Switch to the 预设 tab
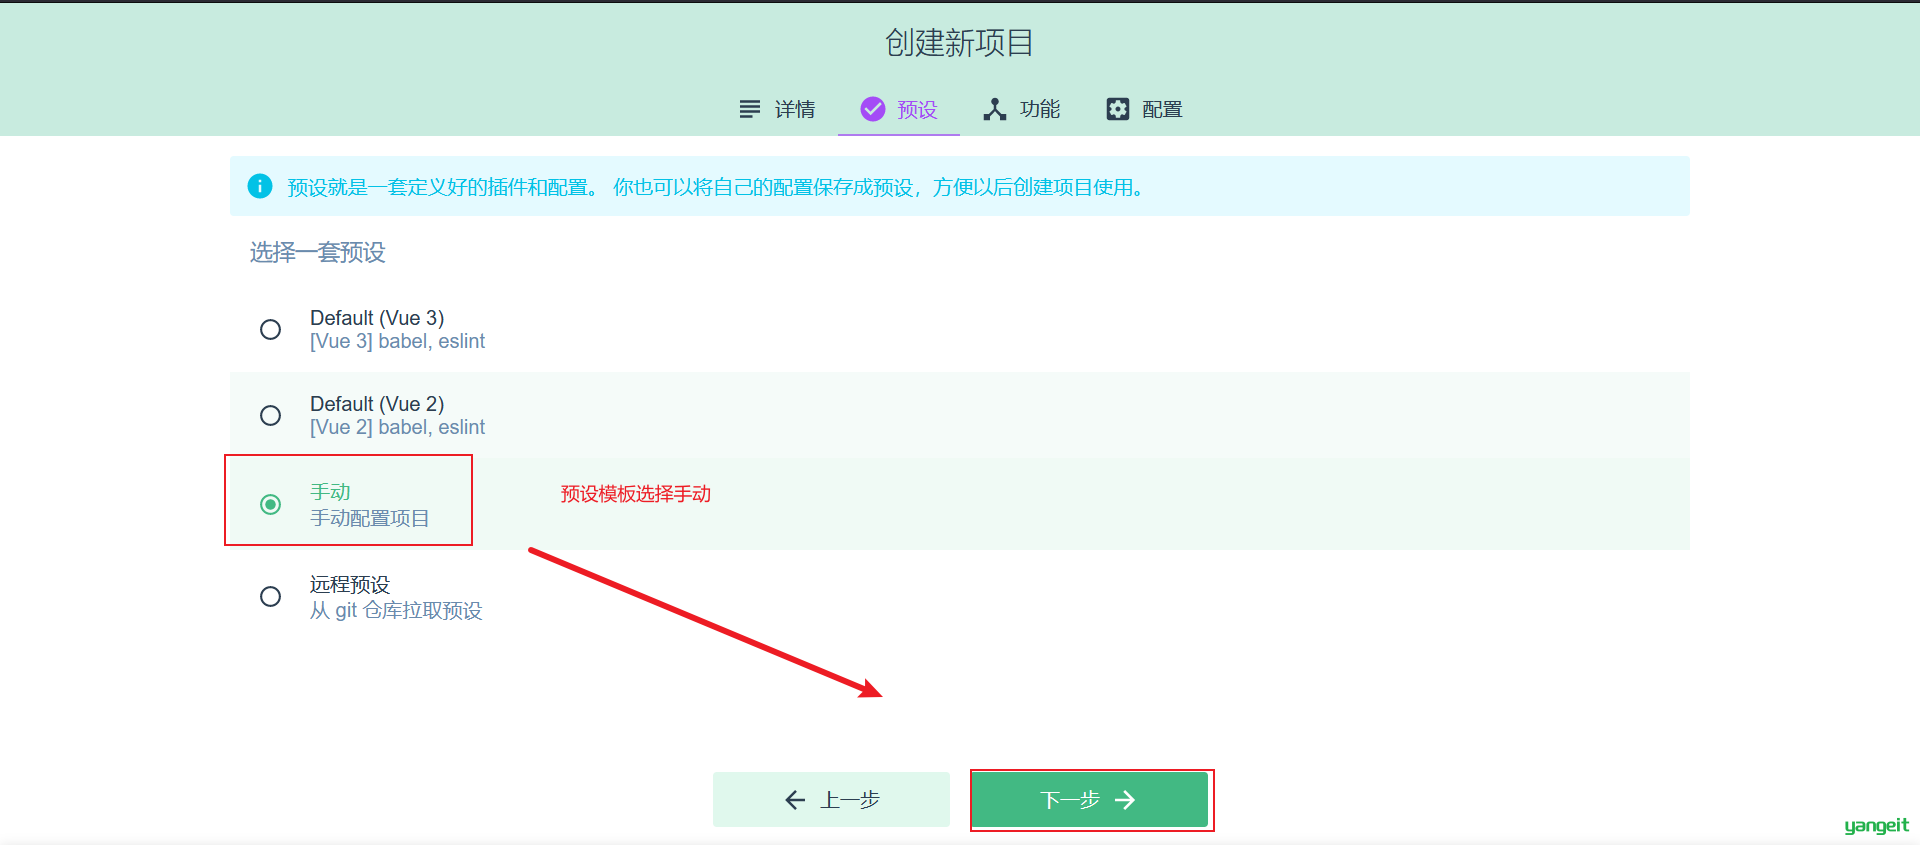The width and height of the screenshot is (1920, 845). pyautogui.click(x=899, y=109)
